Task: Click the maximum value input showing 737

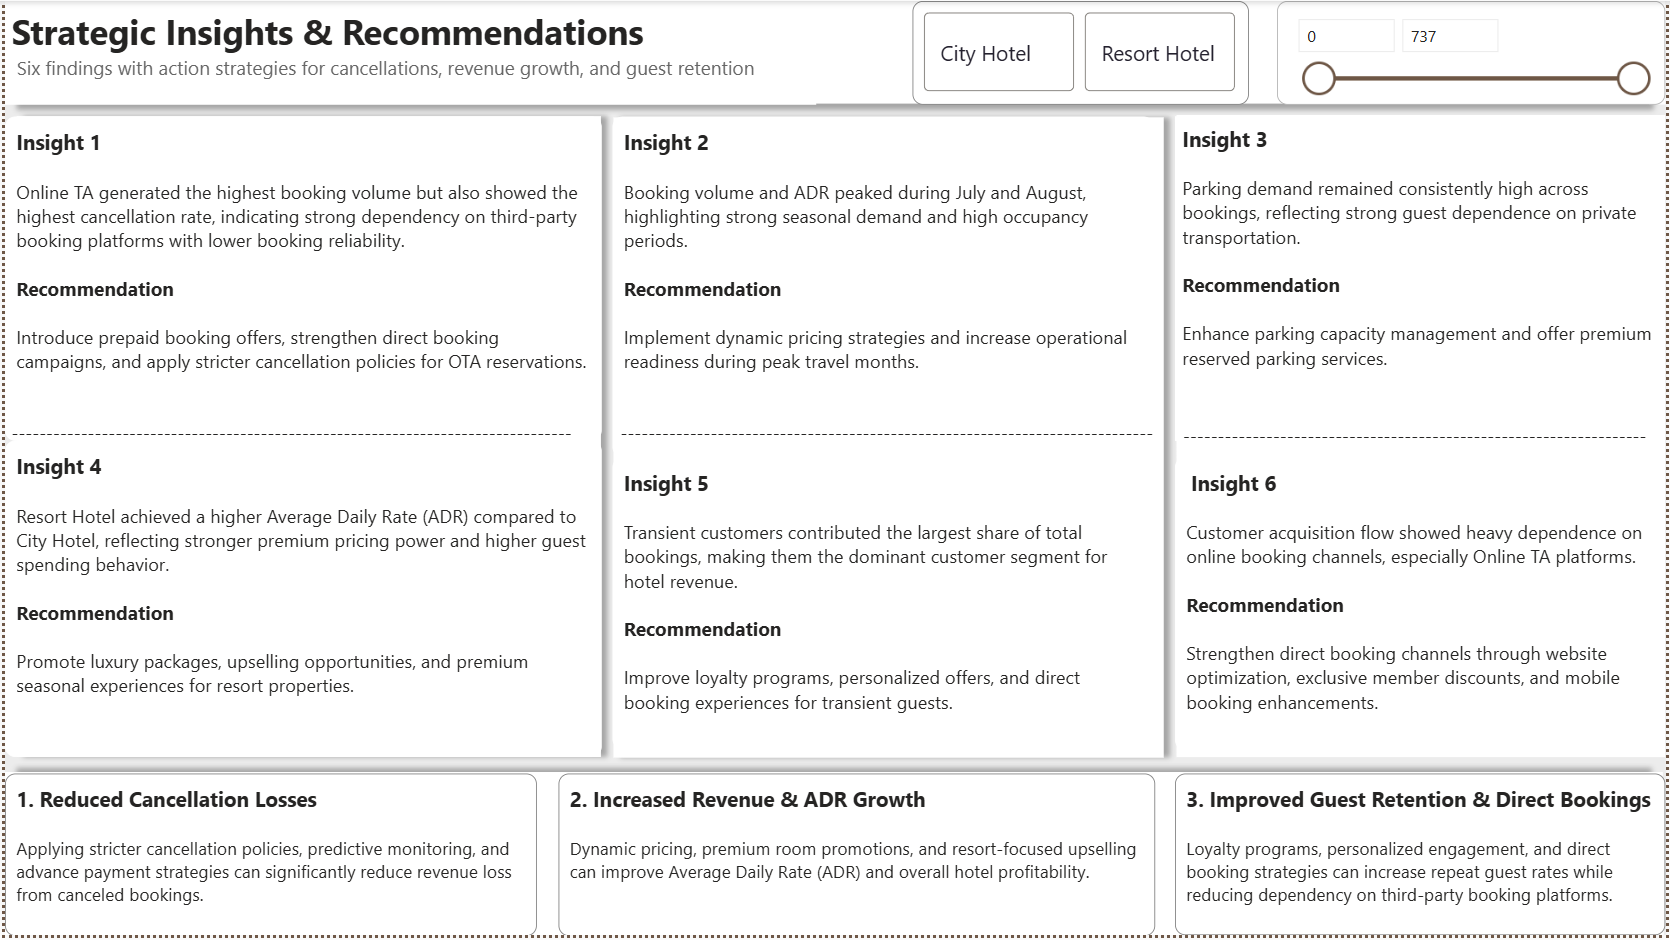Action: tap(1449, 37)
